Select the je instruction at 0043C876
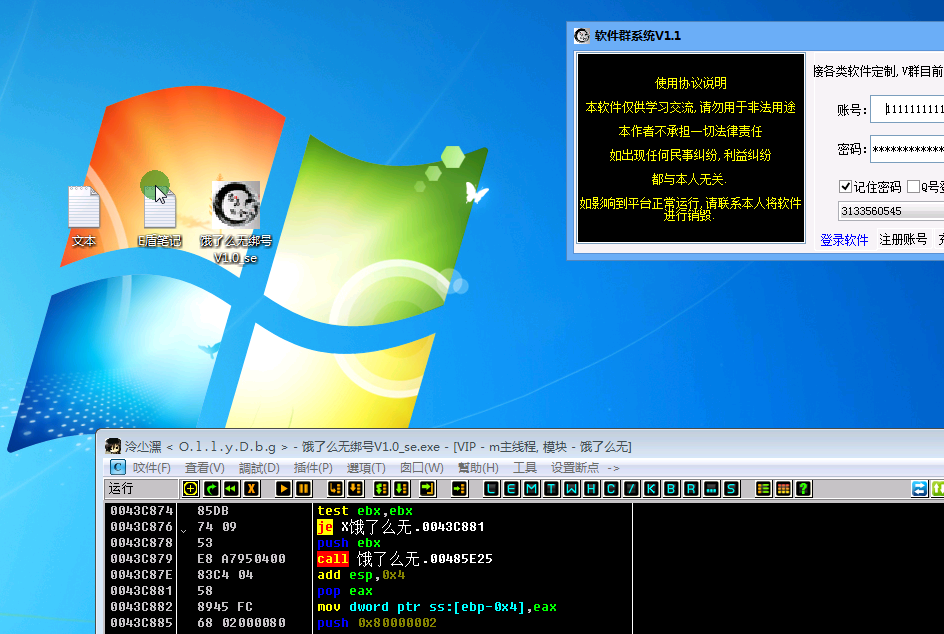This screenshot has height=634, width=944. pyautogui.click(x=368, y=527)
